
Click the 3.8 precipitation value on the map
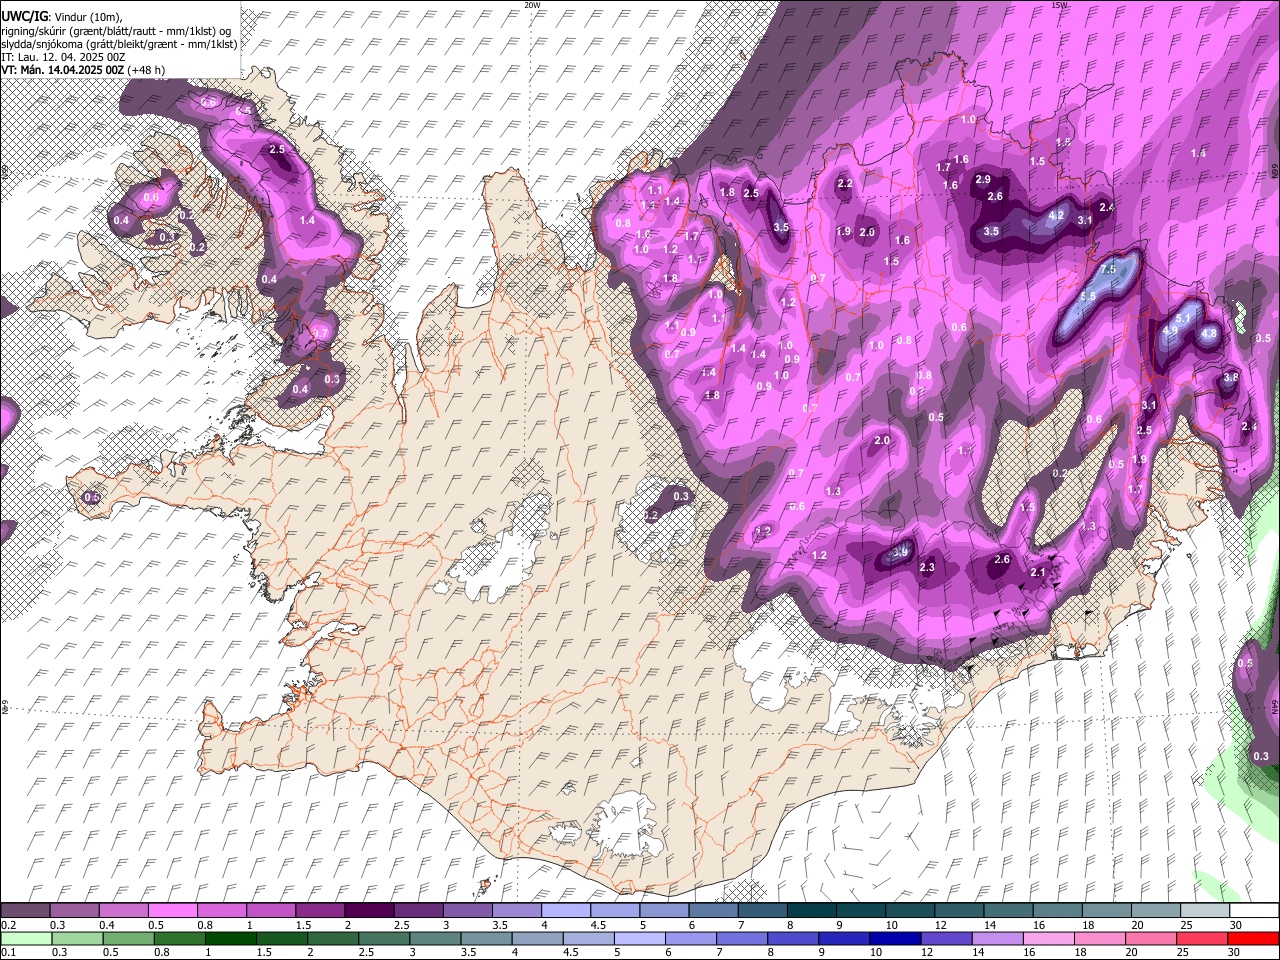tap(1231, 377)
